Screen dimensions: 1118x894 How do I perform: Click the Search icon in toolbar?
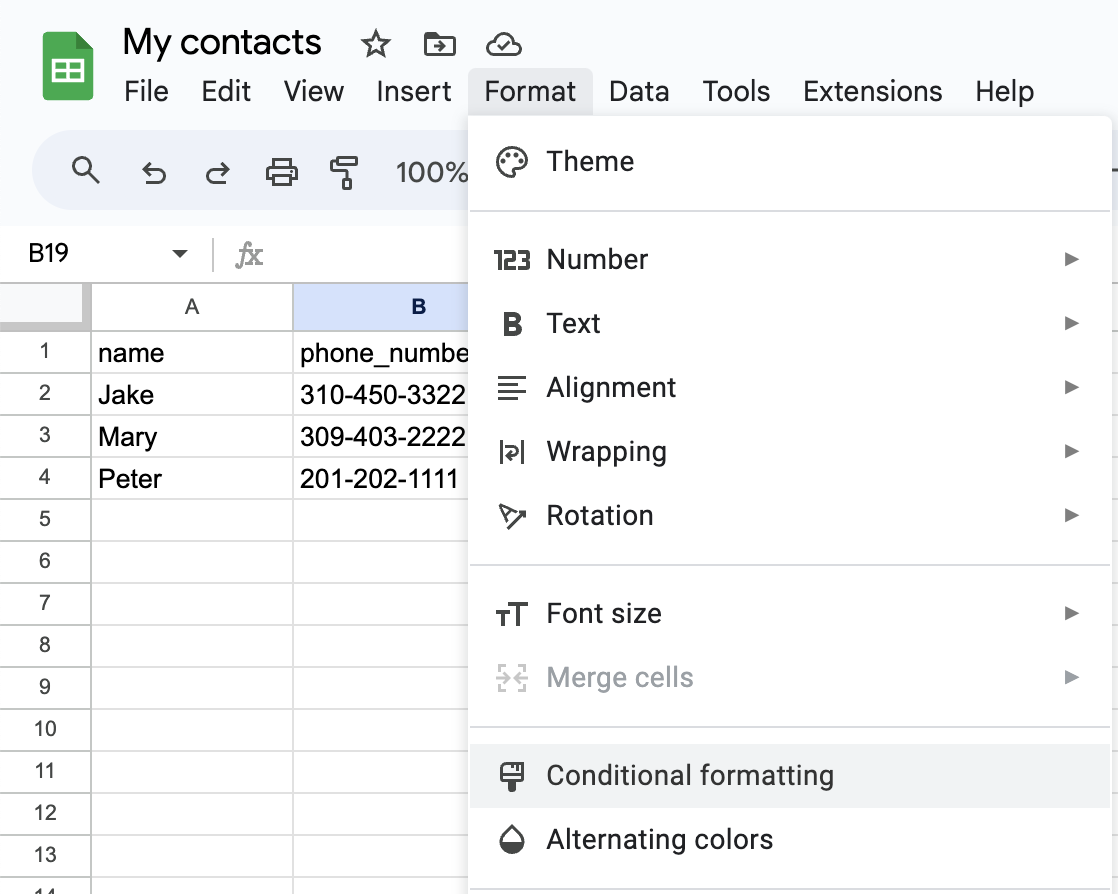86,172
